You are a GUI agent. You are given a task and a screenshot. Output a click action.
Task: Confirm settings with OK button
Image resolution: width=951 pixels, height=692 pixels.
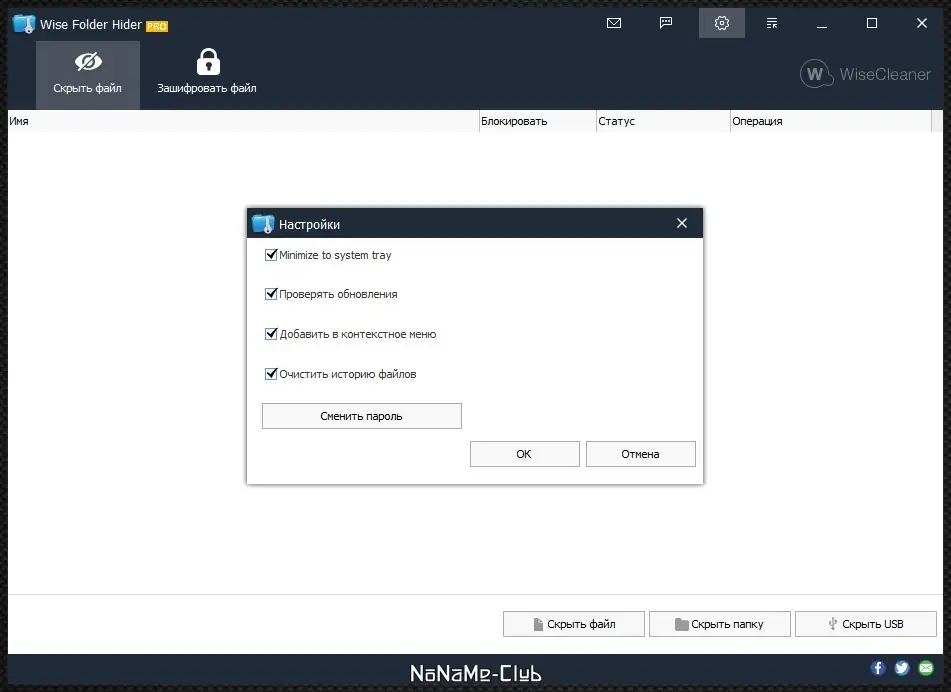pyautogui.click(x=525, y=454)
